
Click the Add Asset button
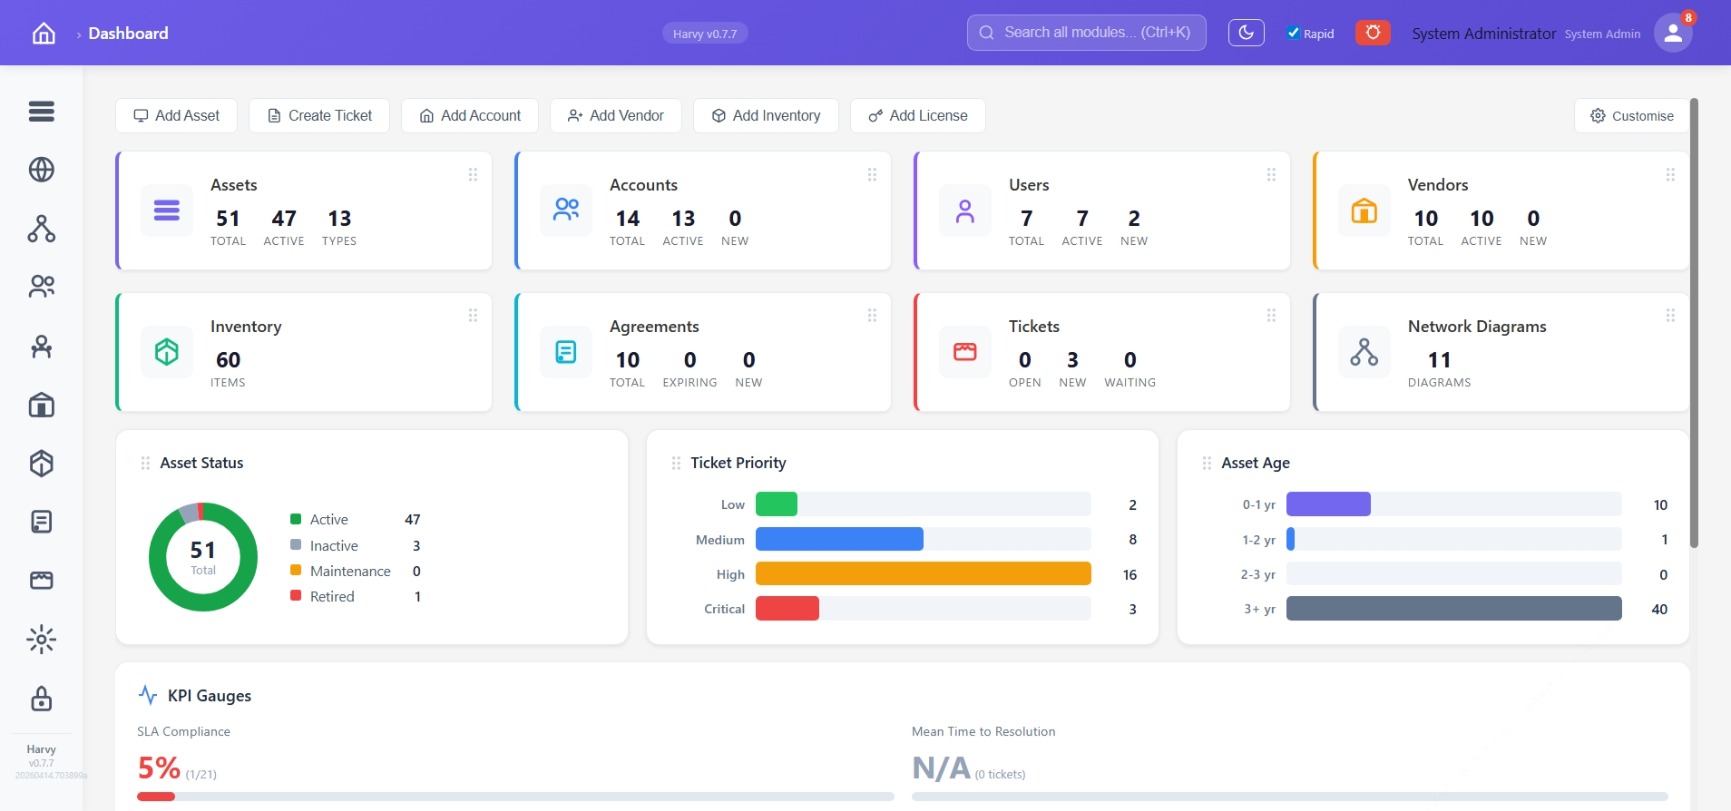tap(176, 116)
